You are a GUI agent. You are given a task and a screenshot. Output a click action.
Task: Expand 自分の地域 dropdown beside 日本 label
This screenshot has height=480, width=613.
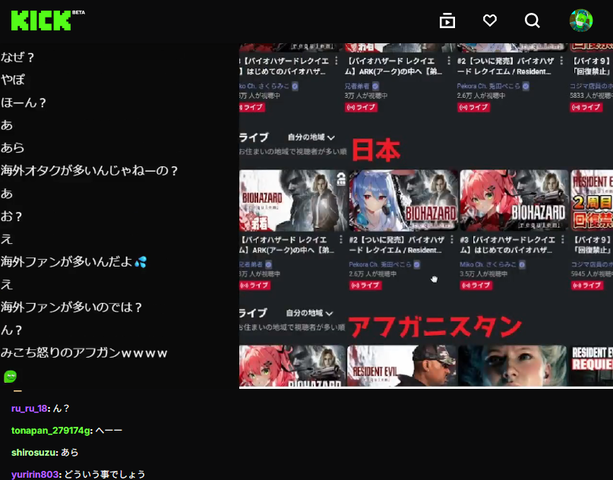(311, 137)
